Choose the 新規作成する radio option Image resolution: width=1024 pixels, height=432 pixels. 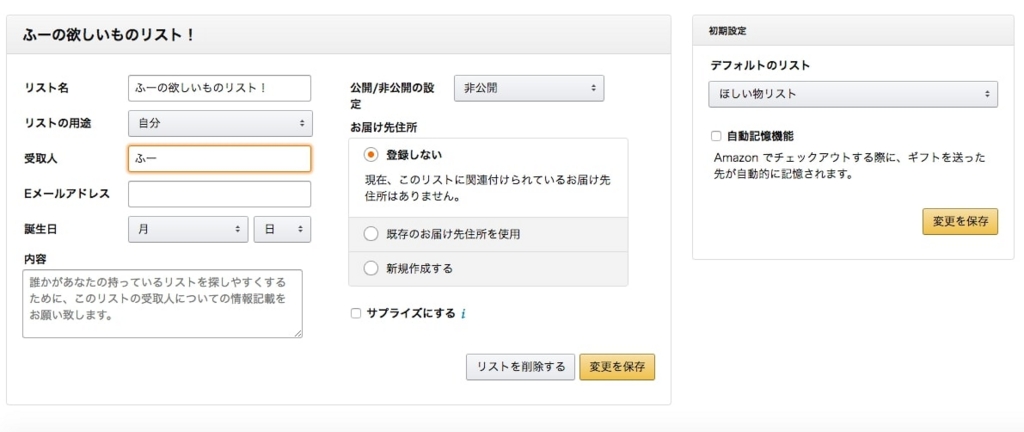click(x=371, y=268)
